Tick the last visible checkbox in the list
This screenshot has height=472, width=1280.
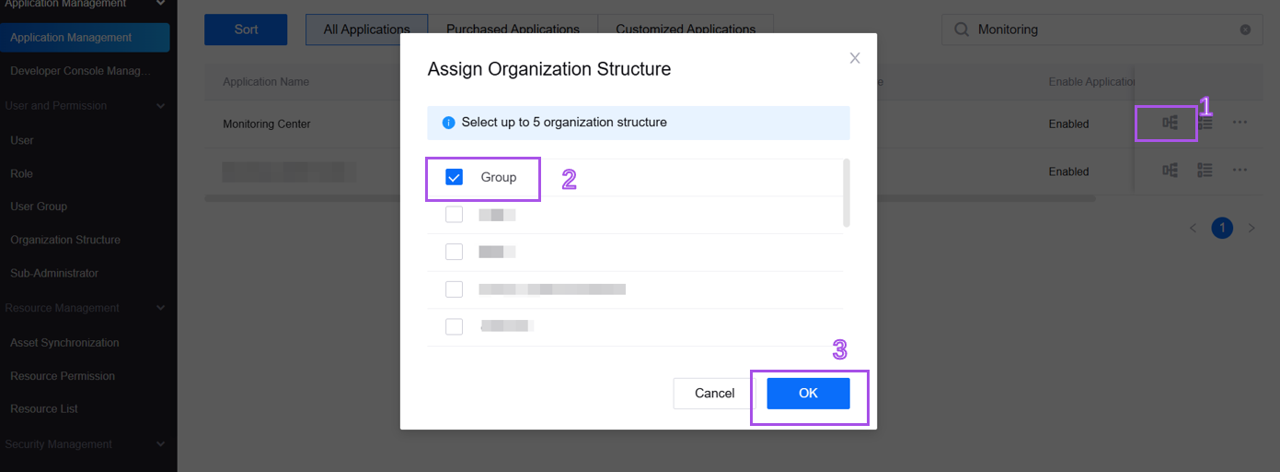pyautogui.click(x=454, y=326)
